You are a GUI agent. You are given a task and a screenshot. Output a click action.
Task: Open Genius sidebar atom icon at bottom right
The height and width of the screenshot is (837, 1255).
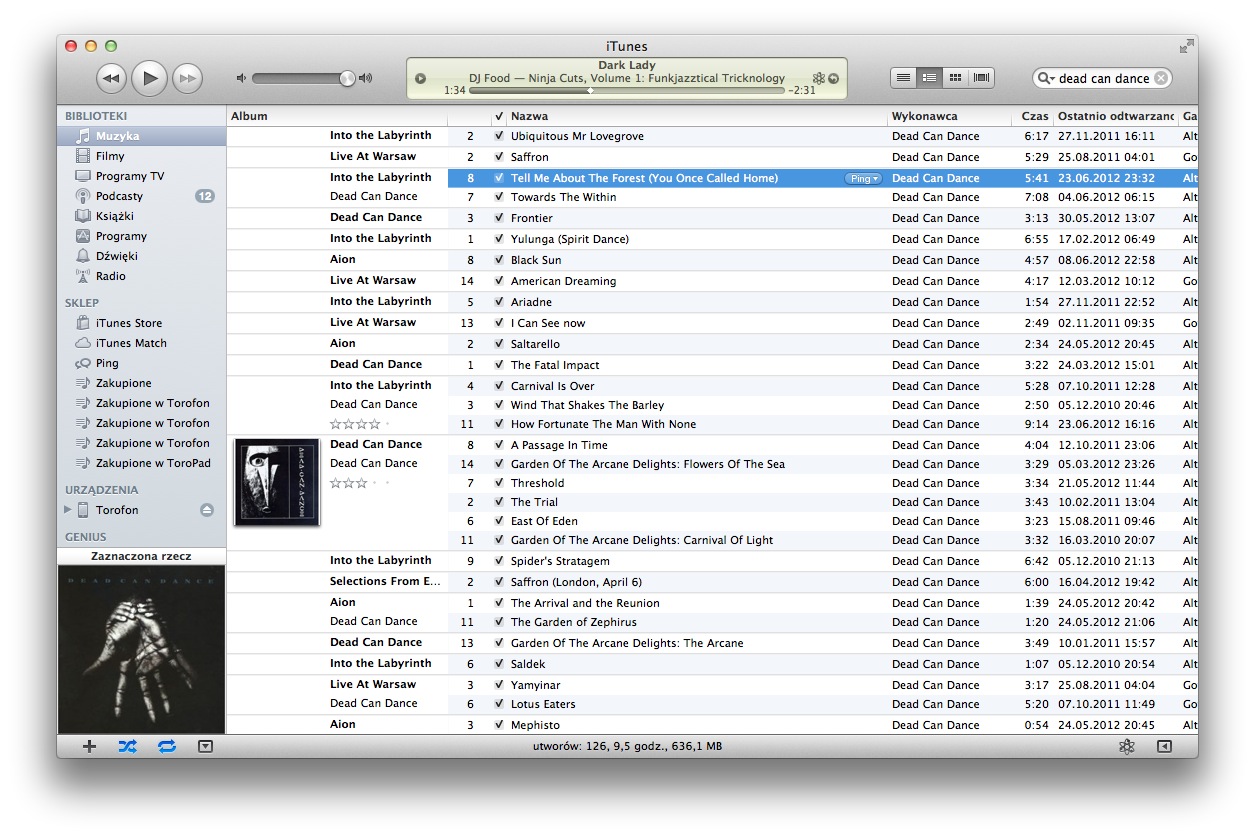1126,746
